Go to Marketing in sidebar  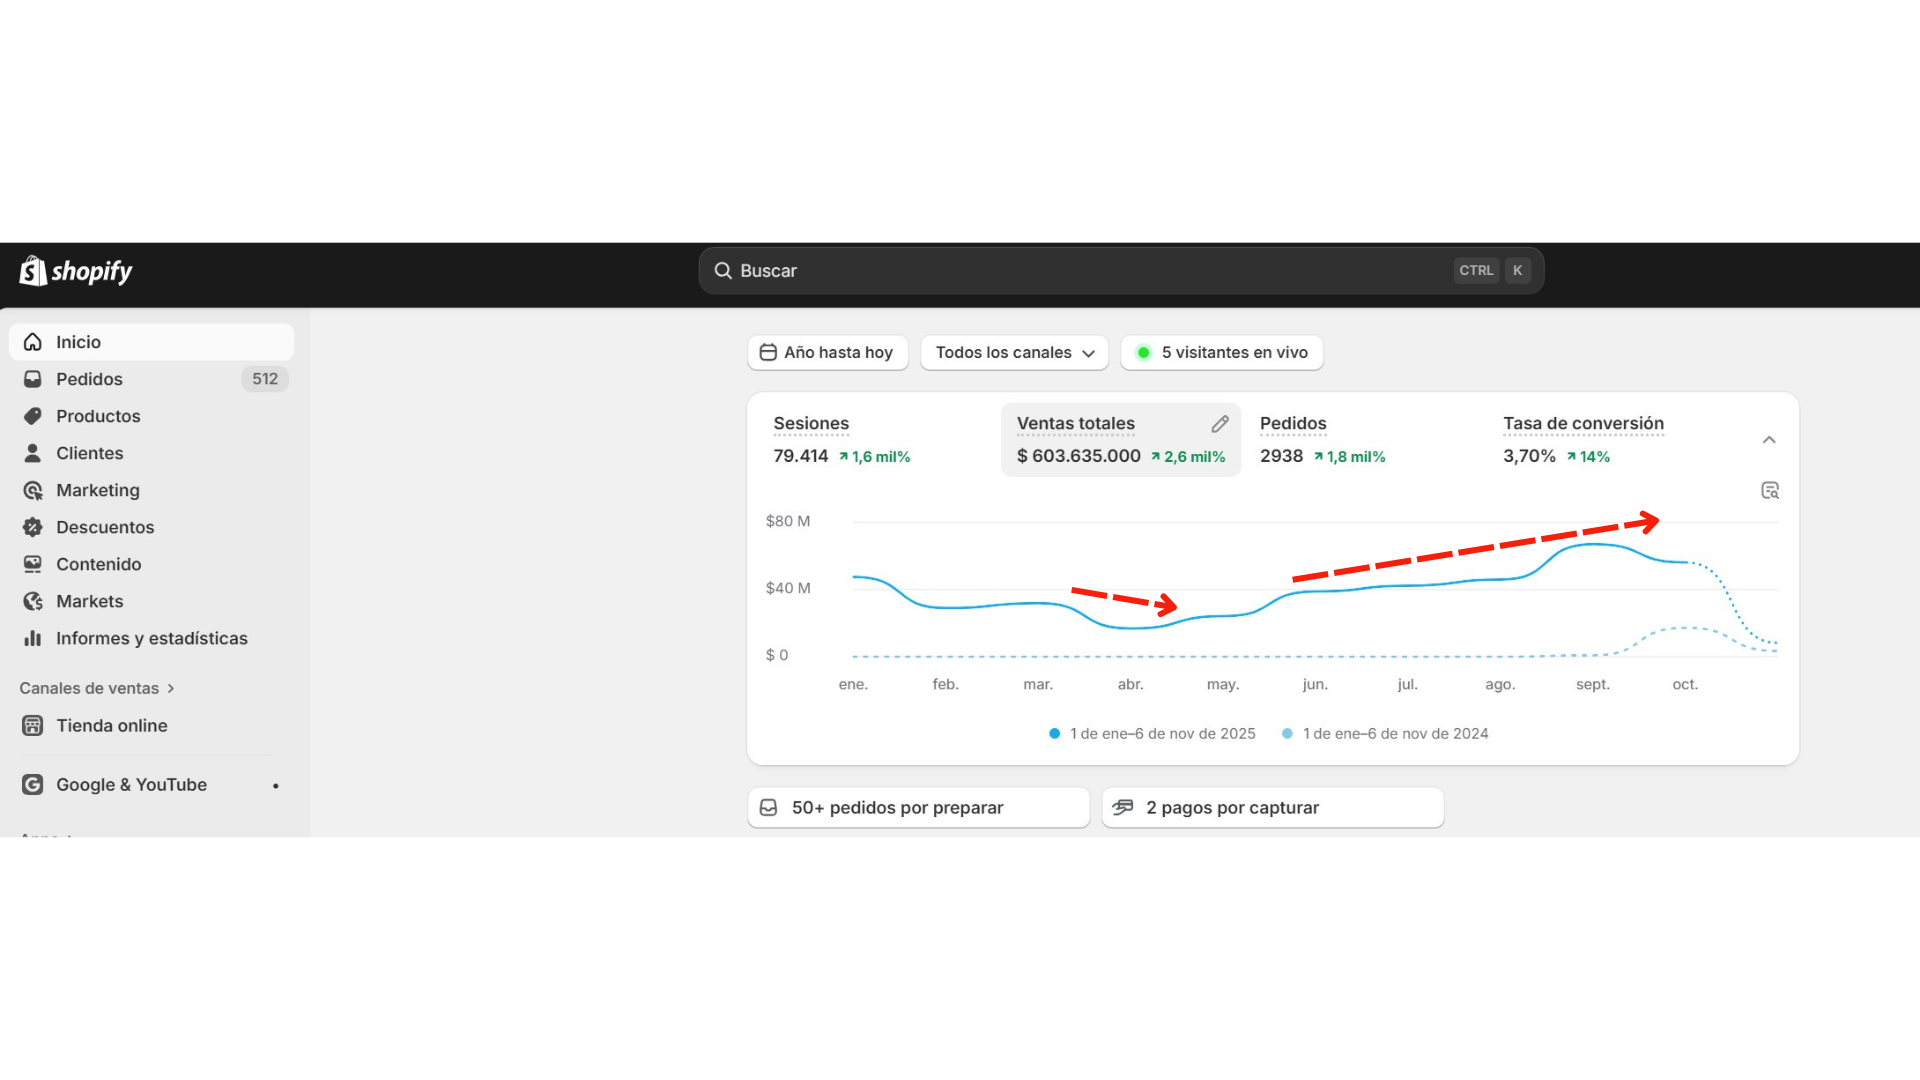(x=152, y=490)
